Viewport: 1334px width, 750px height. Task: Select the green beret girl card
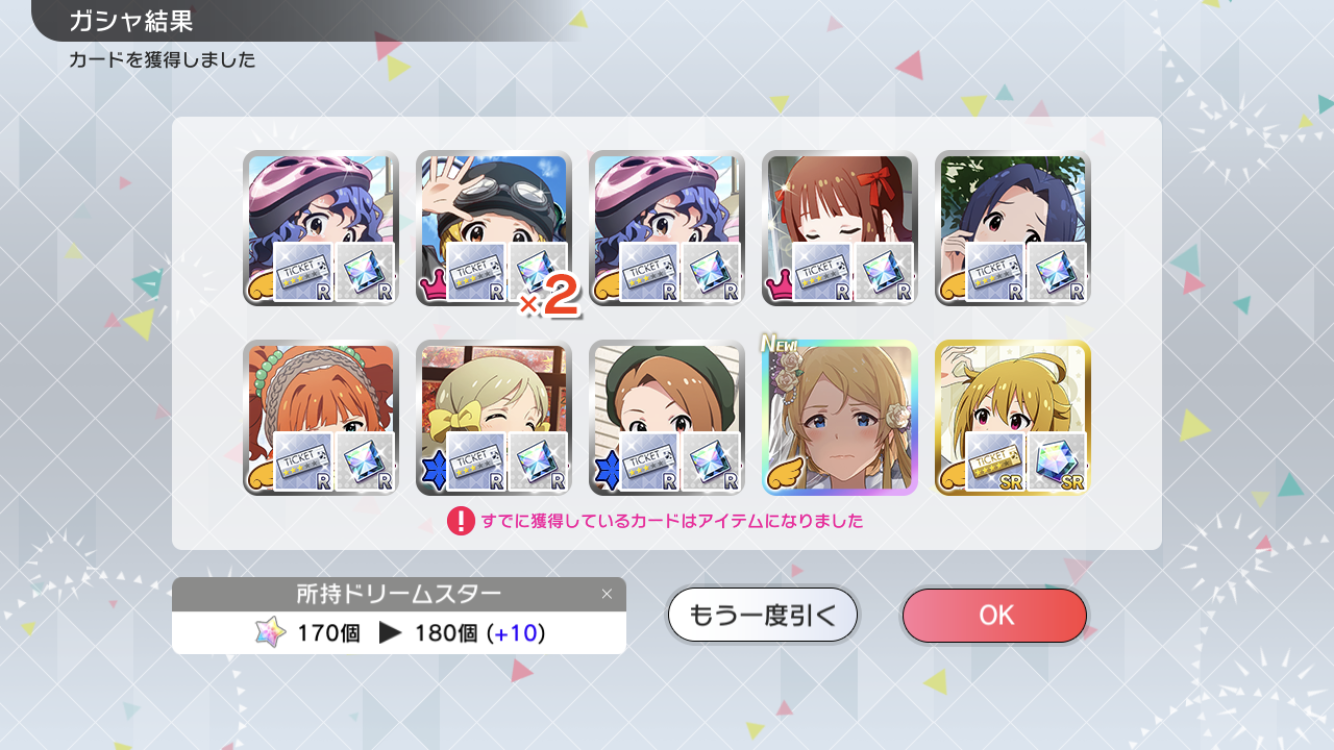coord(667,418)
